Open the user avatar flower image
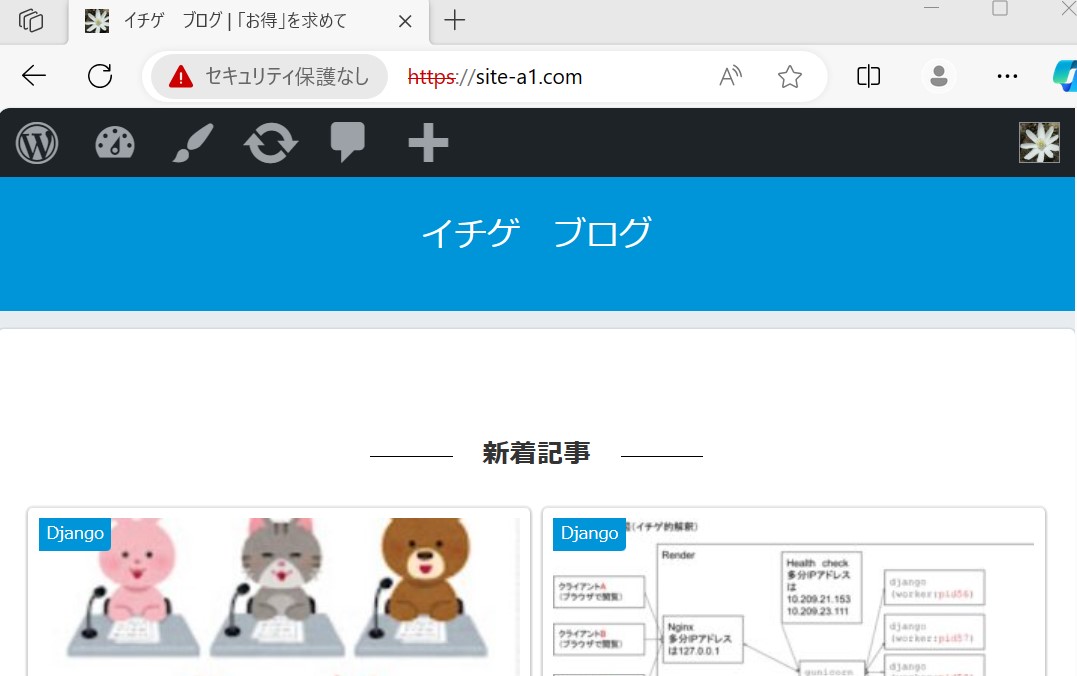The height and width of the screenshot is (676, 1077). click(1039, 143)
